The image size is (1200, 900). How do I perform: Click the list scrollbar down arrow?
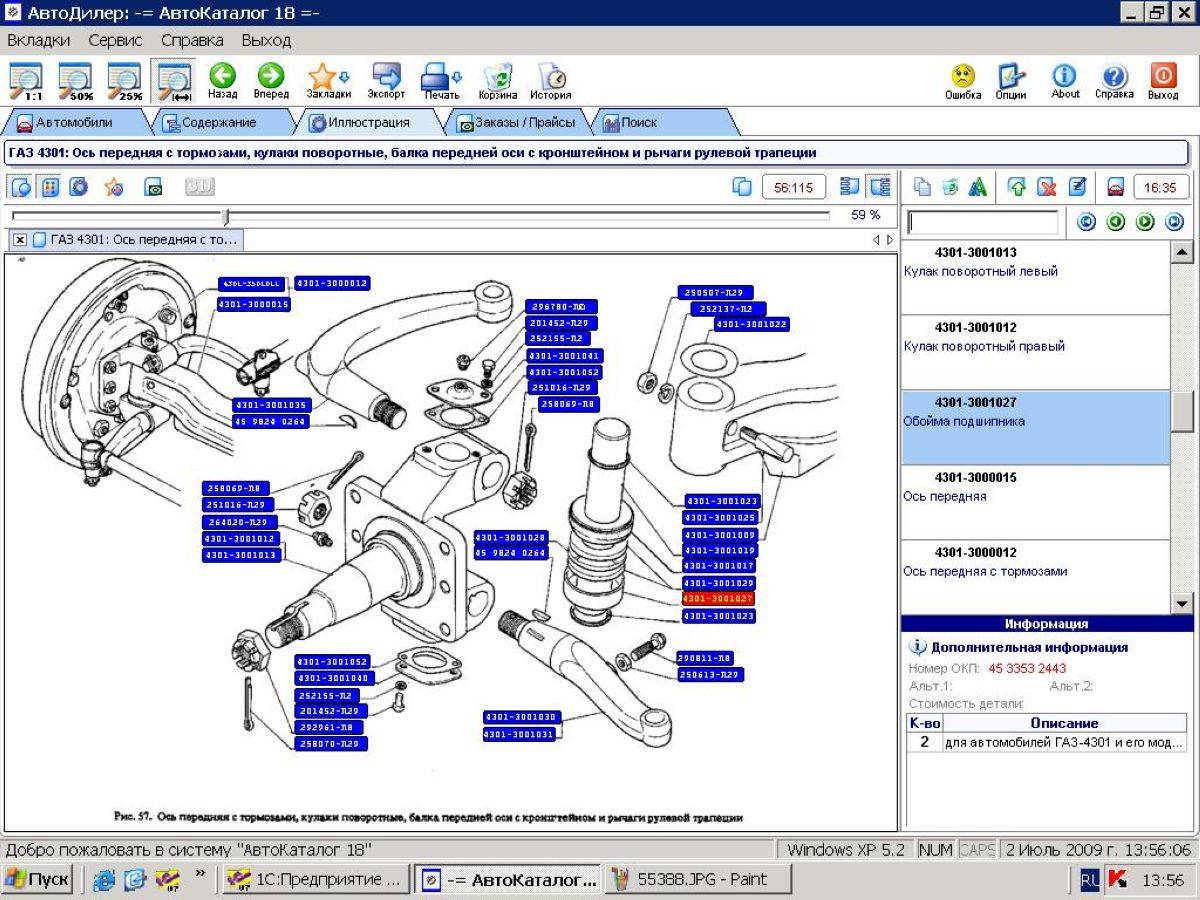1182,603
